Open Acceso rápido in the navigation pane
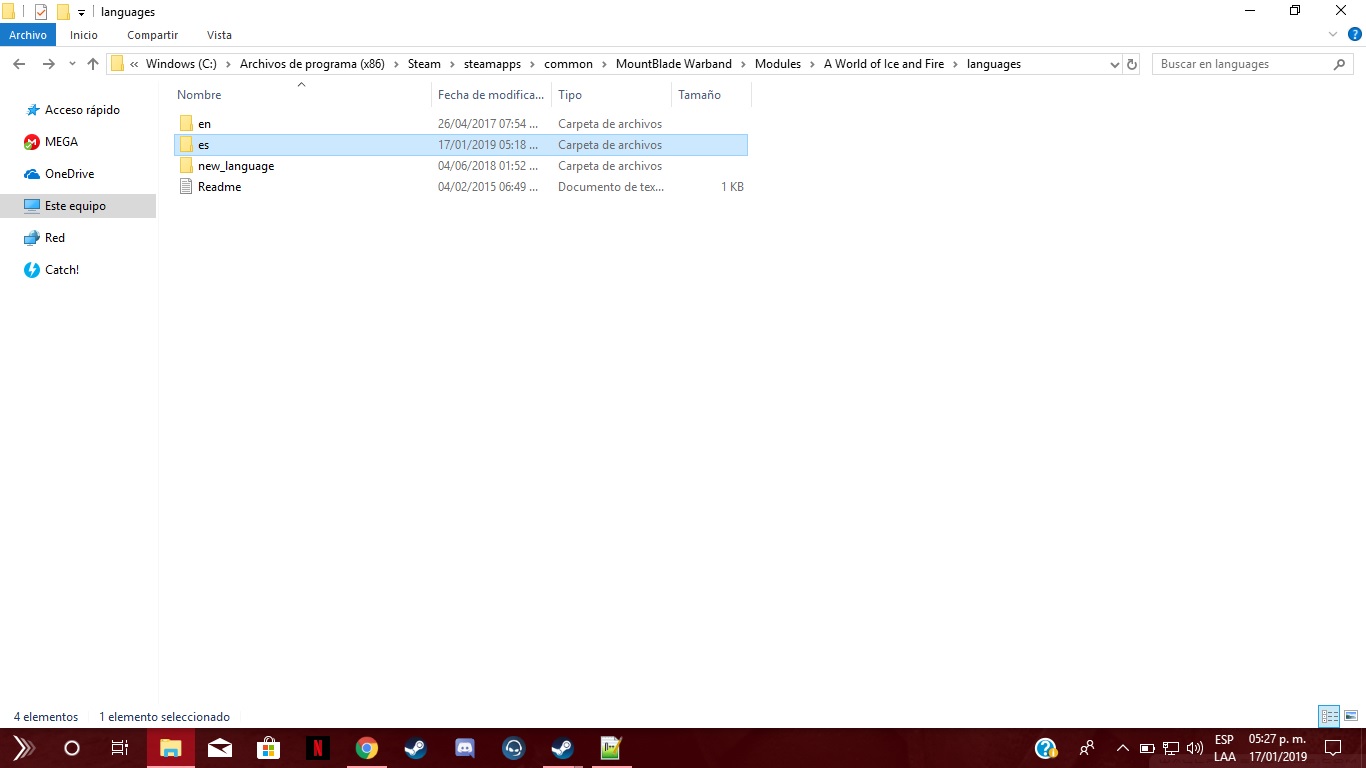The height and width of the screenshot is (768, 1366). tap(82, 110)
